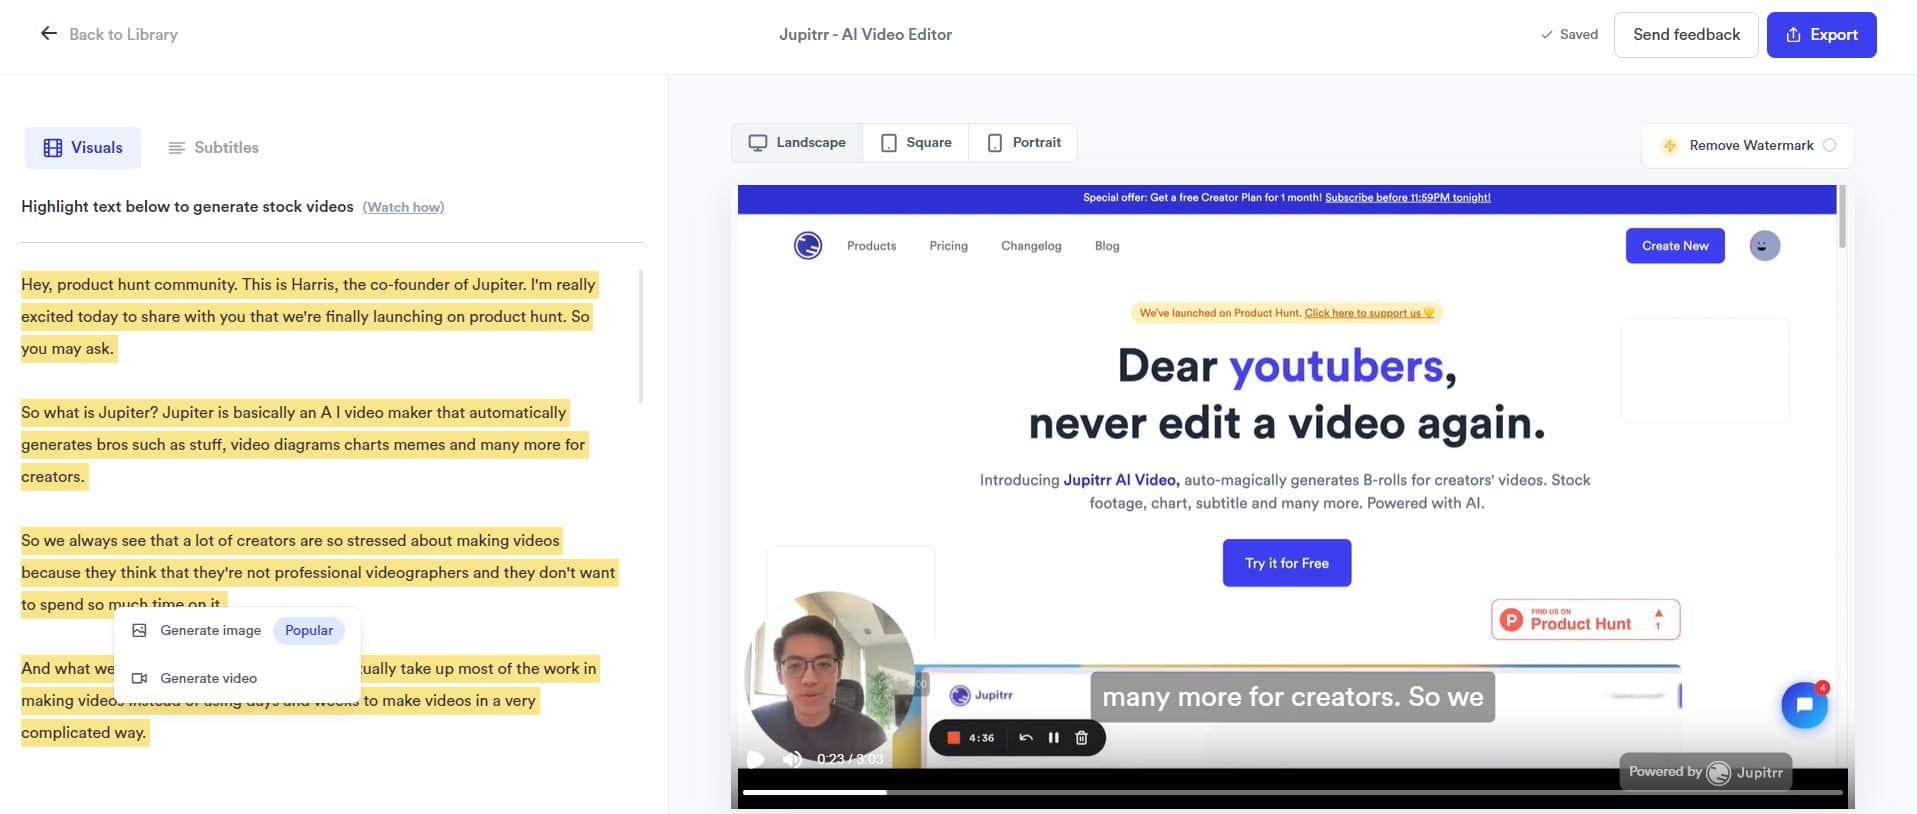Switch to the Visuals tab

[83, 148]
